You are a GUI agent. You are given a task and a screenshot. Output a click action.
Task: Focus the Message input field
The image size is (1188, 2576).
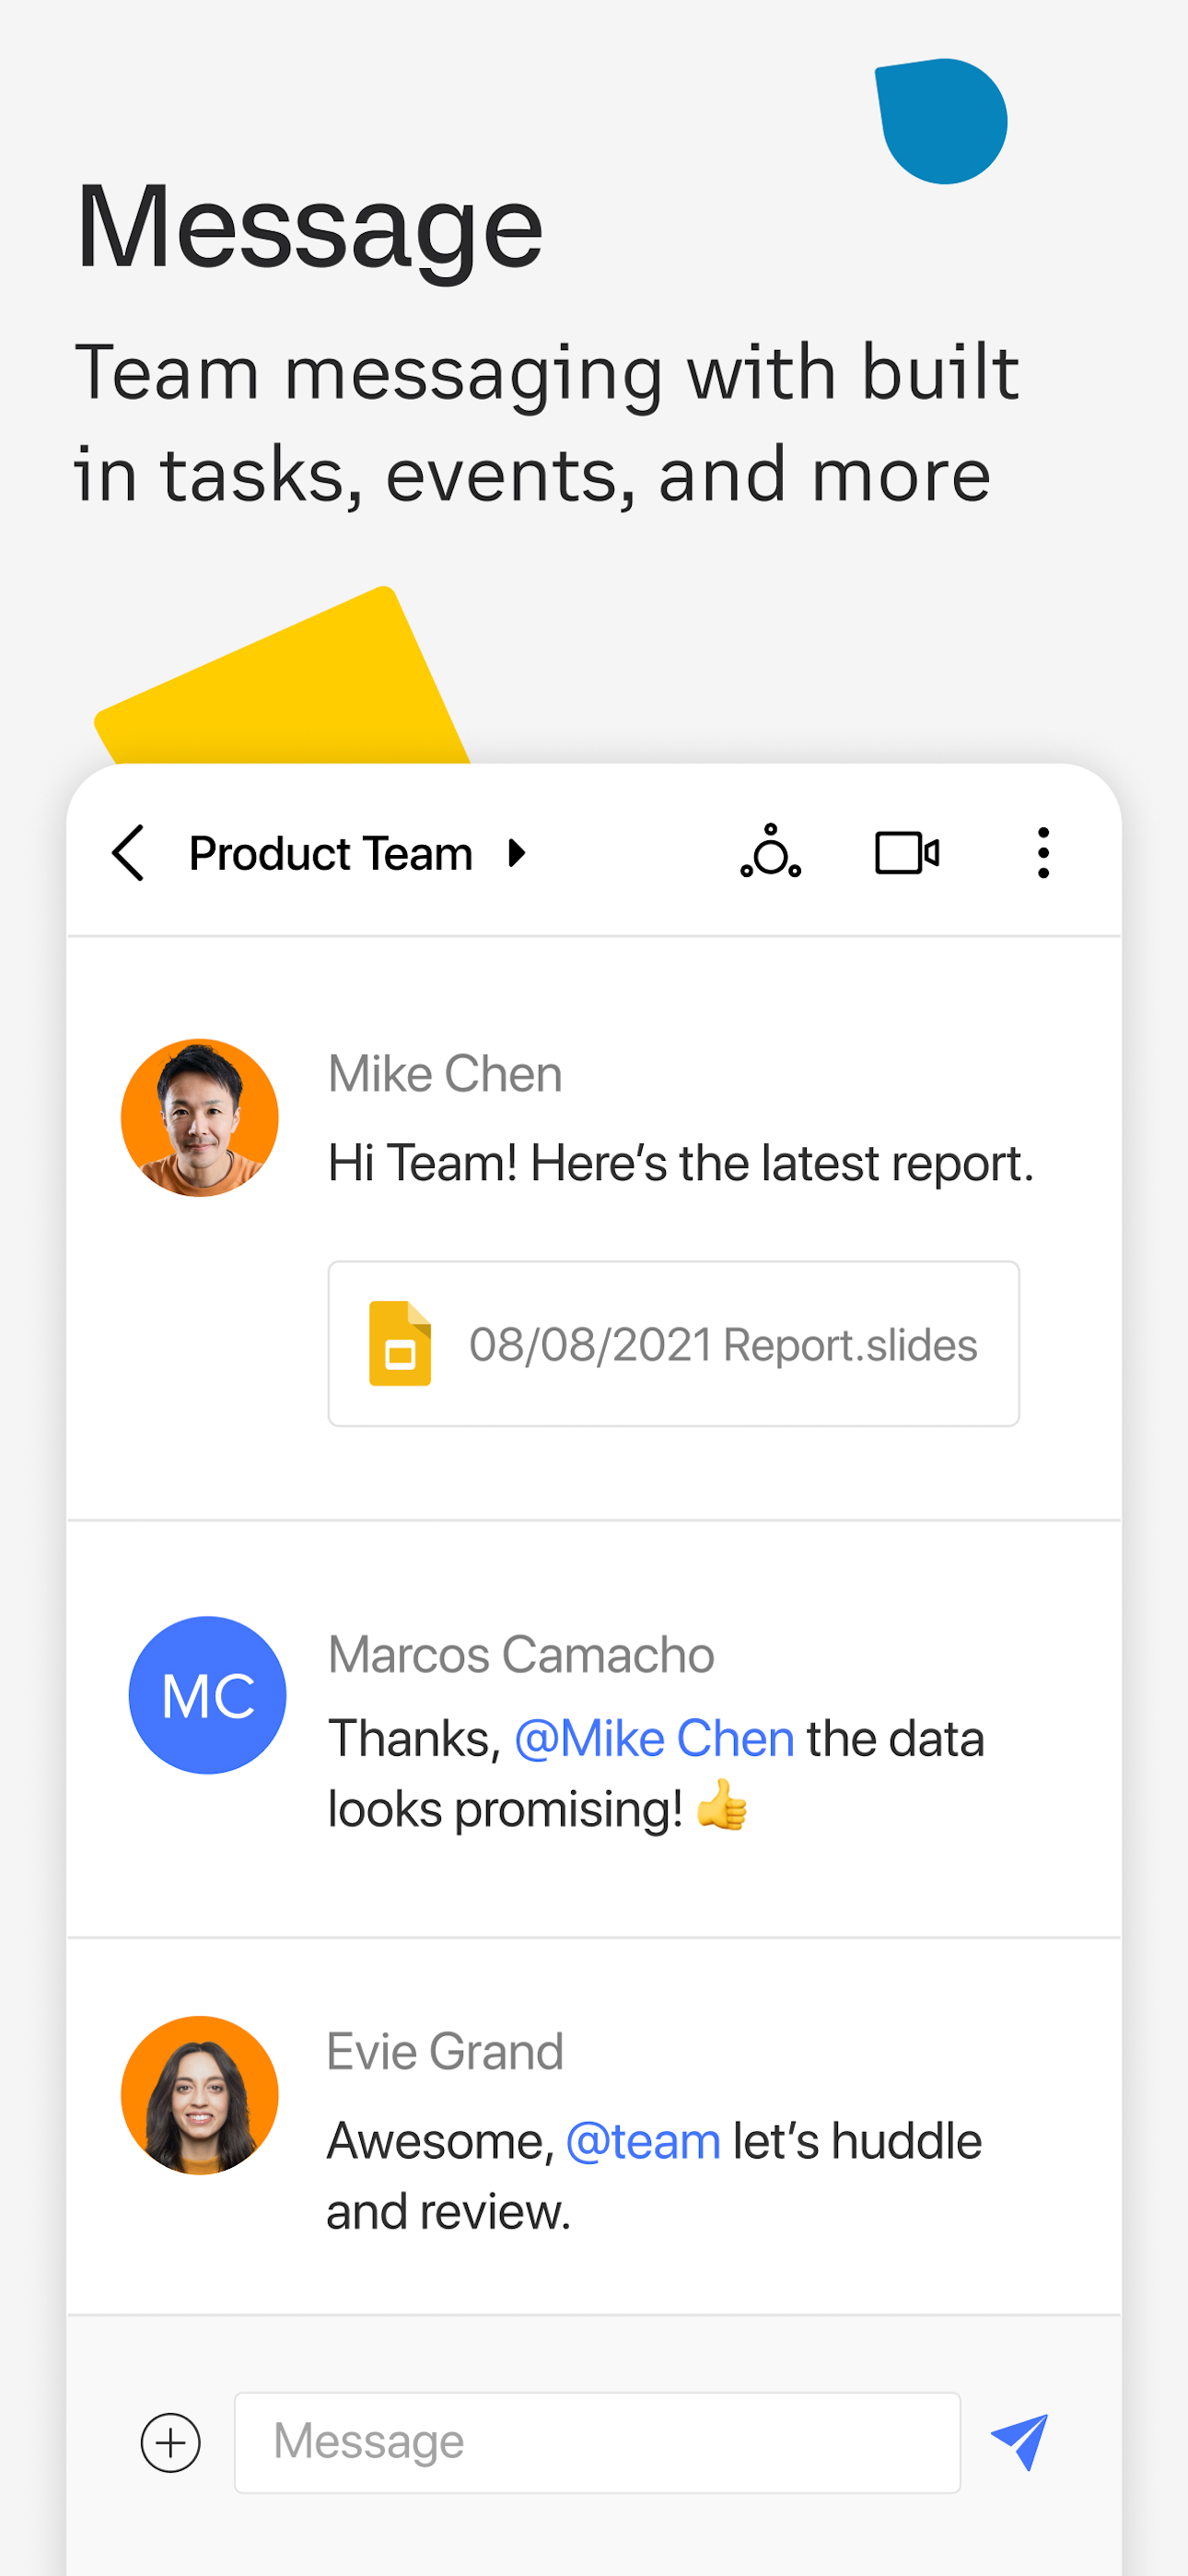click(597, 2442)
